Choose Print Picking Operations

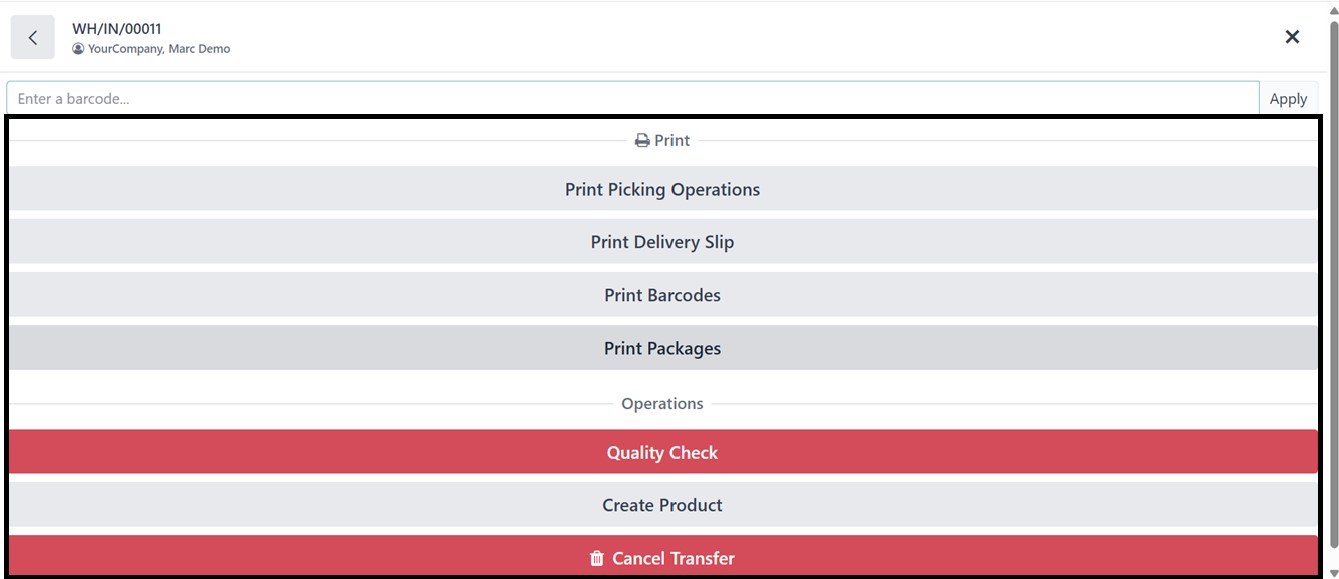(662, 189)
